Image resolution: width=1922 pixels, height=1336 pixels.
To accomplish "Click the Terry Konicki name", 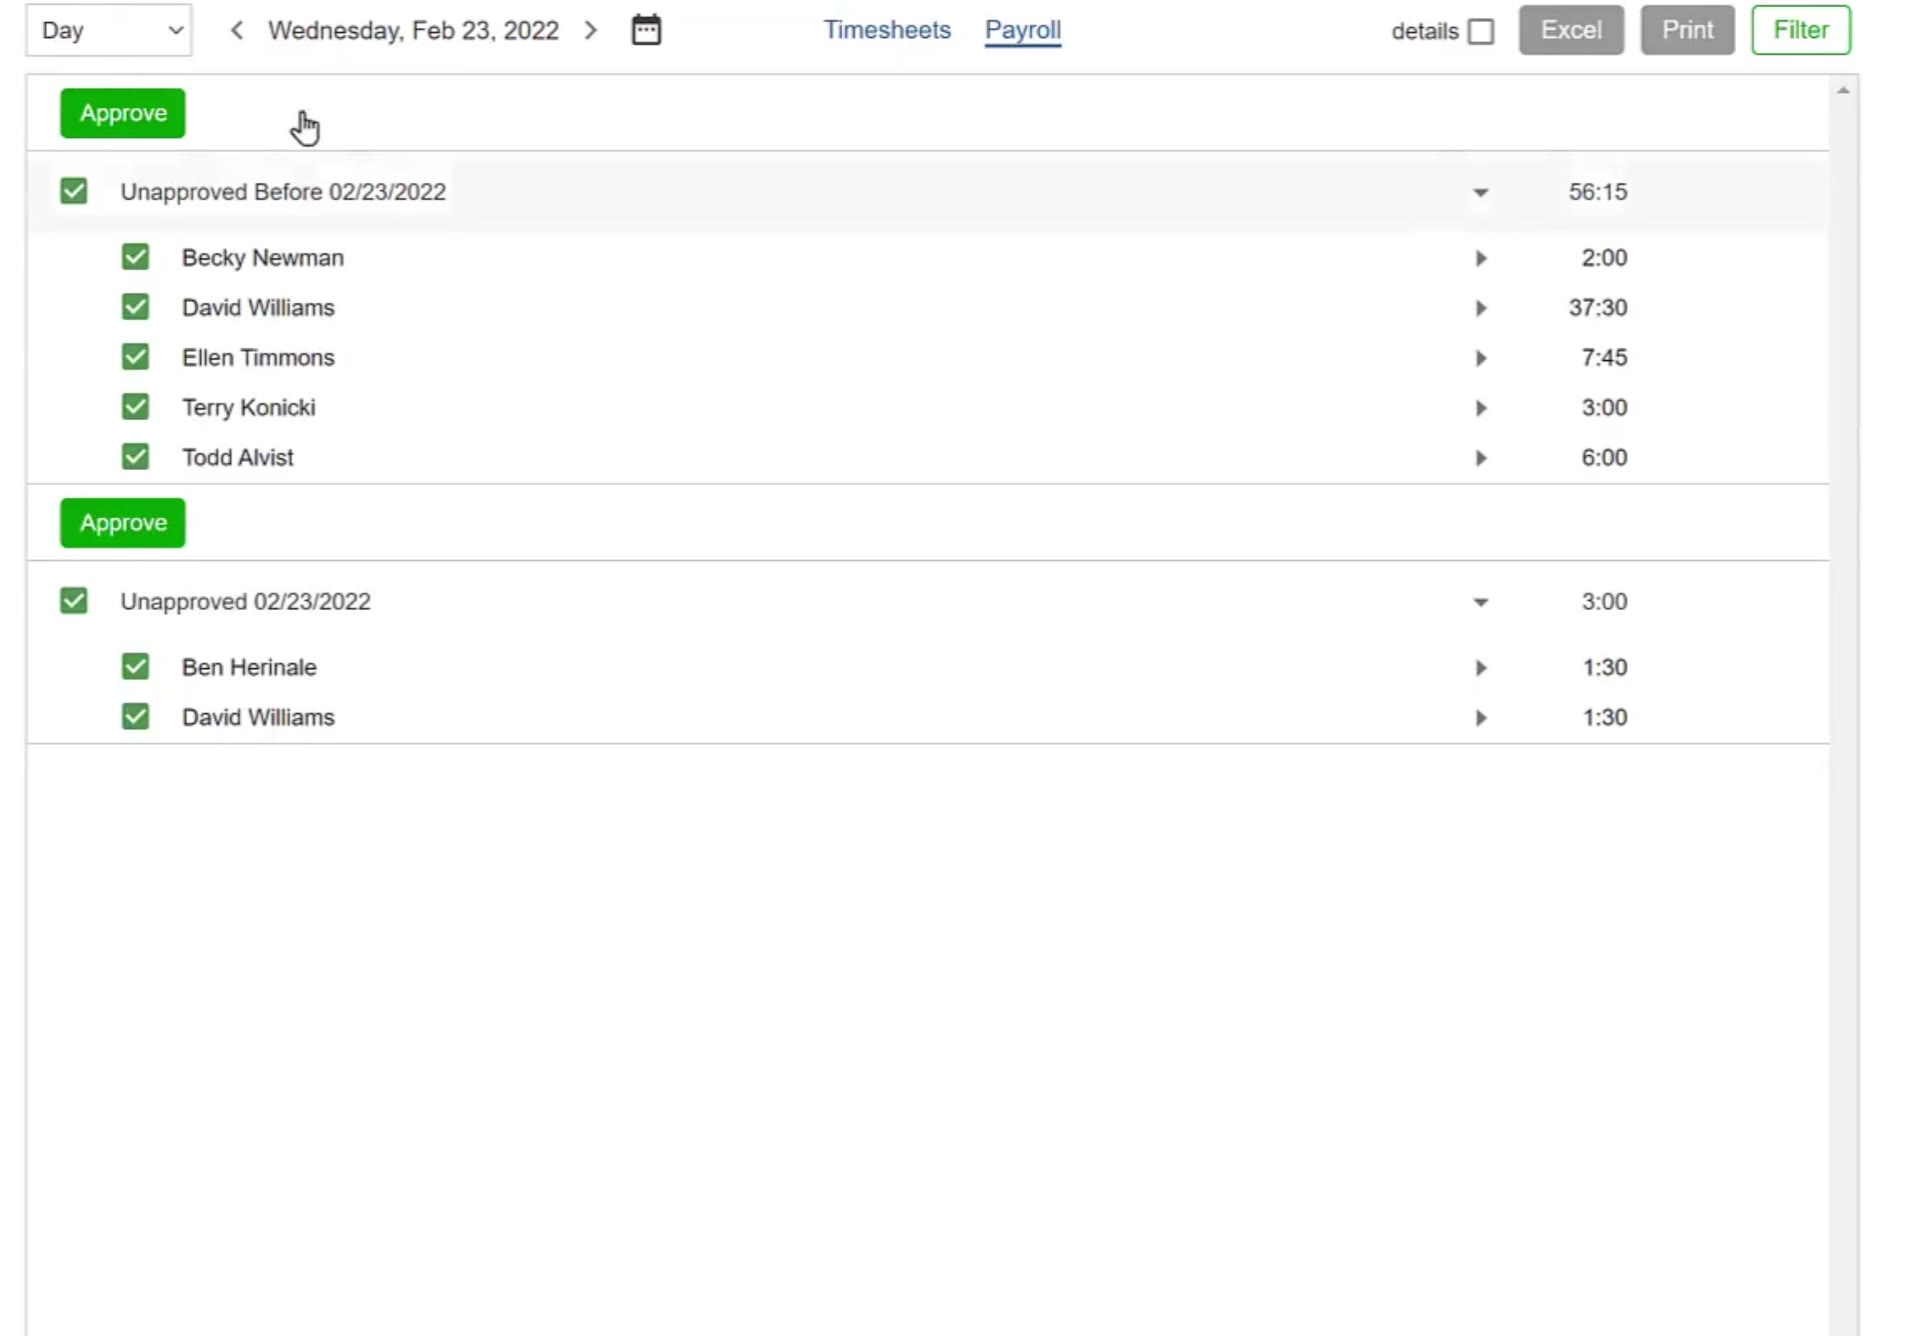I will [x=248, y=408].
